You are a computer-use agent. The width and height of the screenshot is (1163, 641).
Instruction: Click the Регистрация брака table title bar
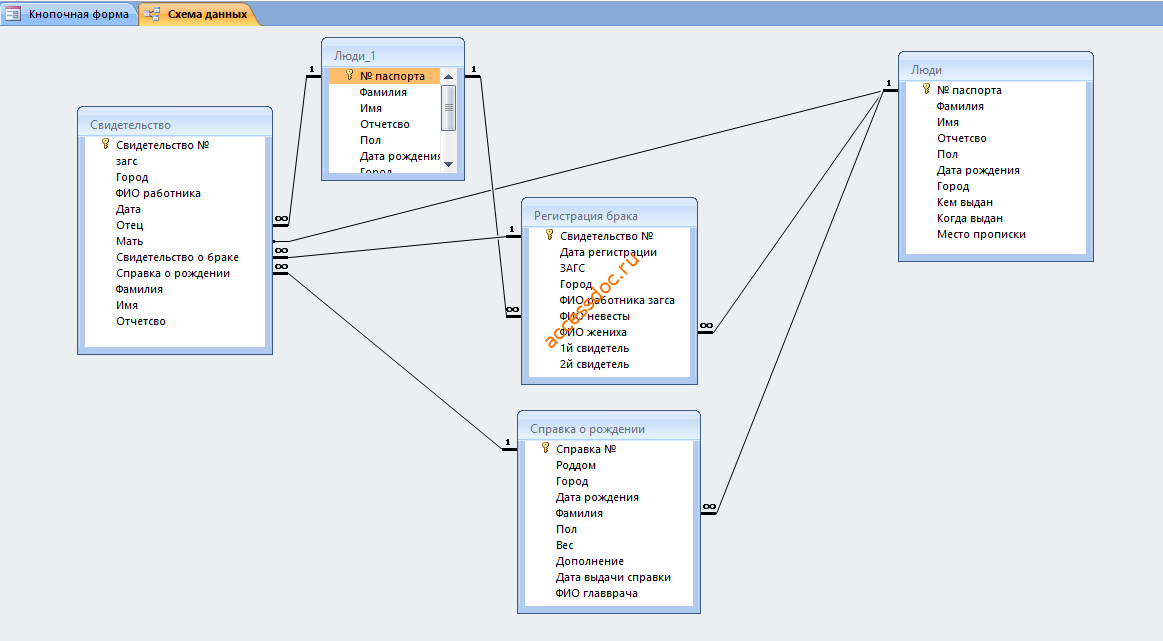pyautogui.click(x=610, y=216)
